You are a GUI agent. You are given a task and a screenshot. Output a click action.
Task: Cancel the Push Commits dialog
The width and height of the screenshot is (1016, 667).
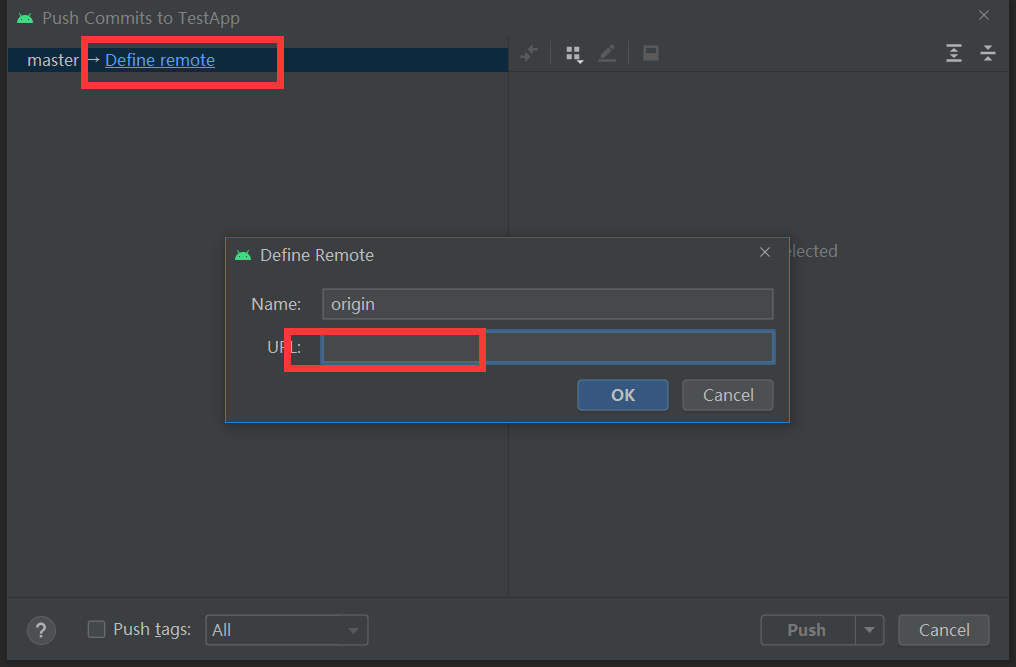(x=943, y=630)
